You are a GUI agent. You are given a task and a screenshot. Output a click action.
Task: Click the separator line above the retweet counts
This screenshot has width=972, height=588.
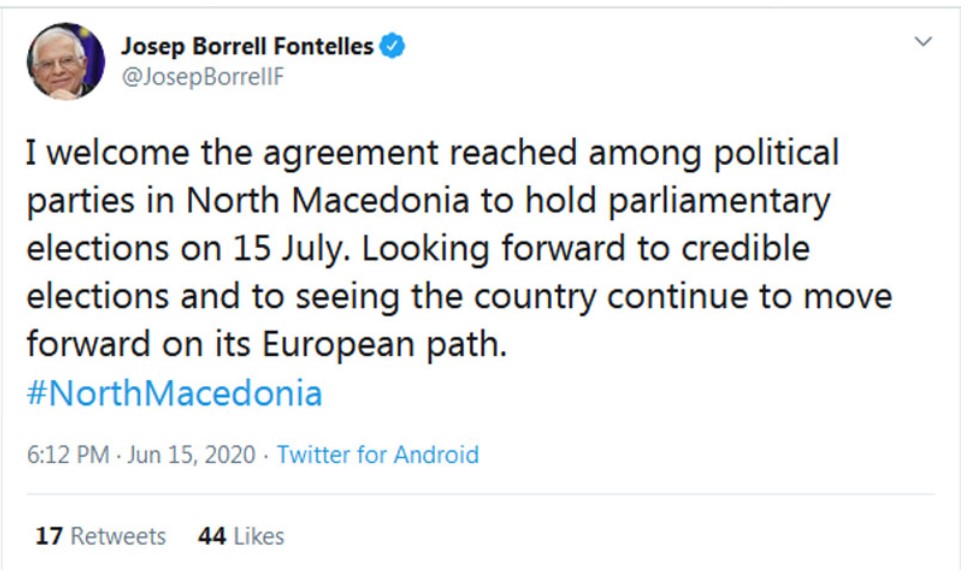[480, 494]
